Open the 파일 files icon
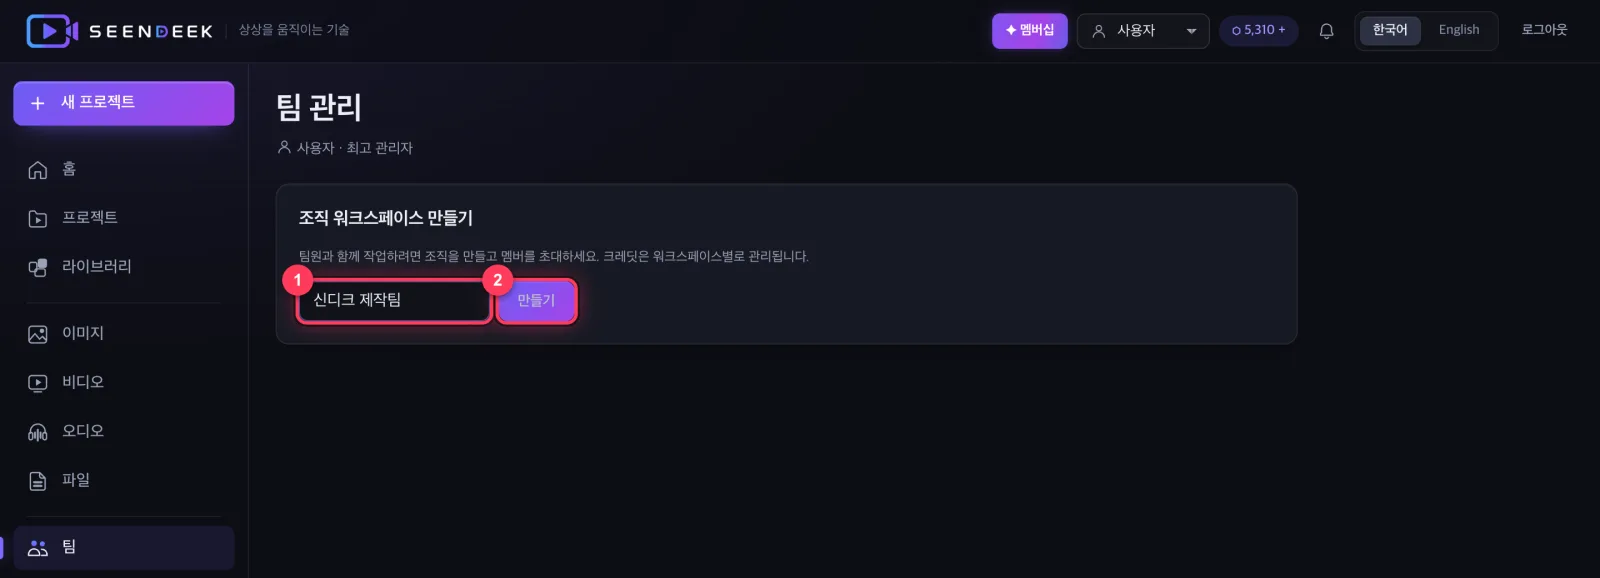This screenshot has width=1600, height=578. (x=38, y=481)
